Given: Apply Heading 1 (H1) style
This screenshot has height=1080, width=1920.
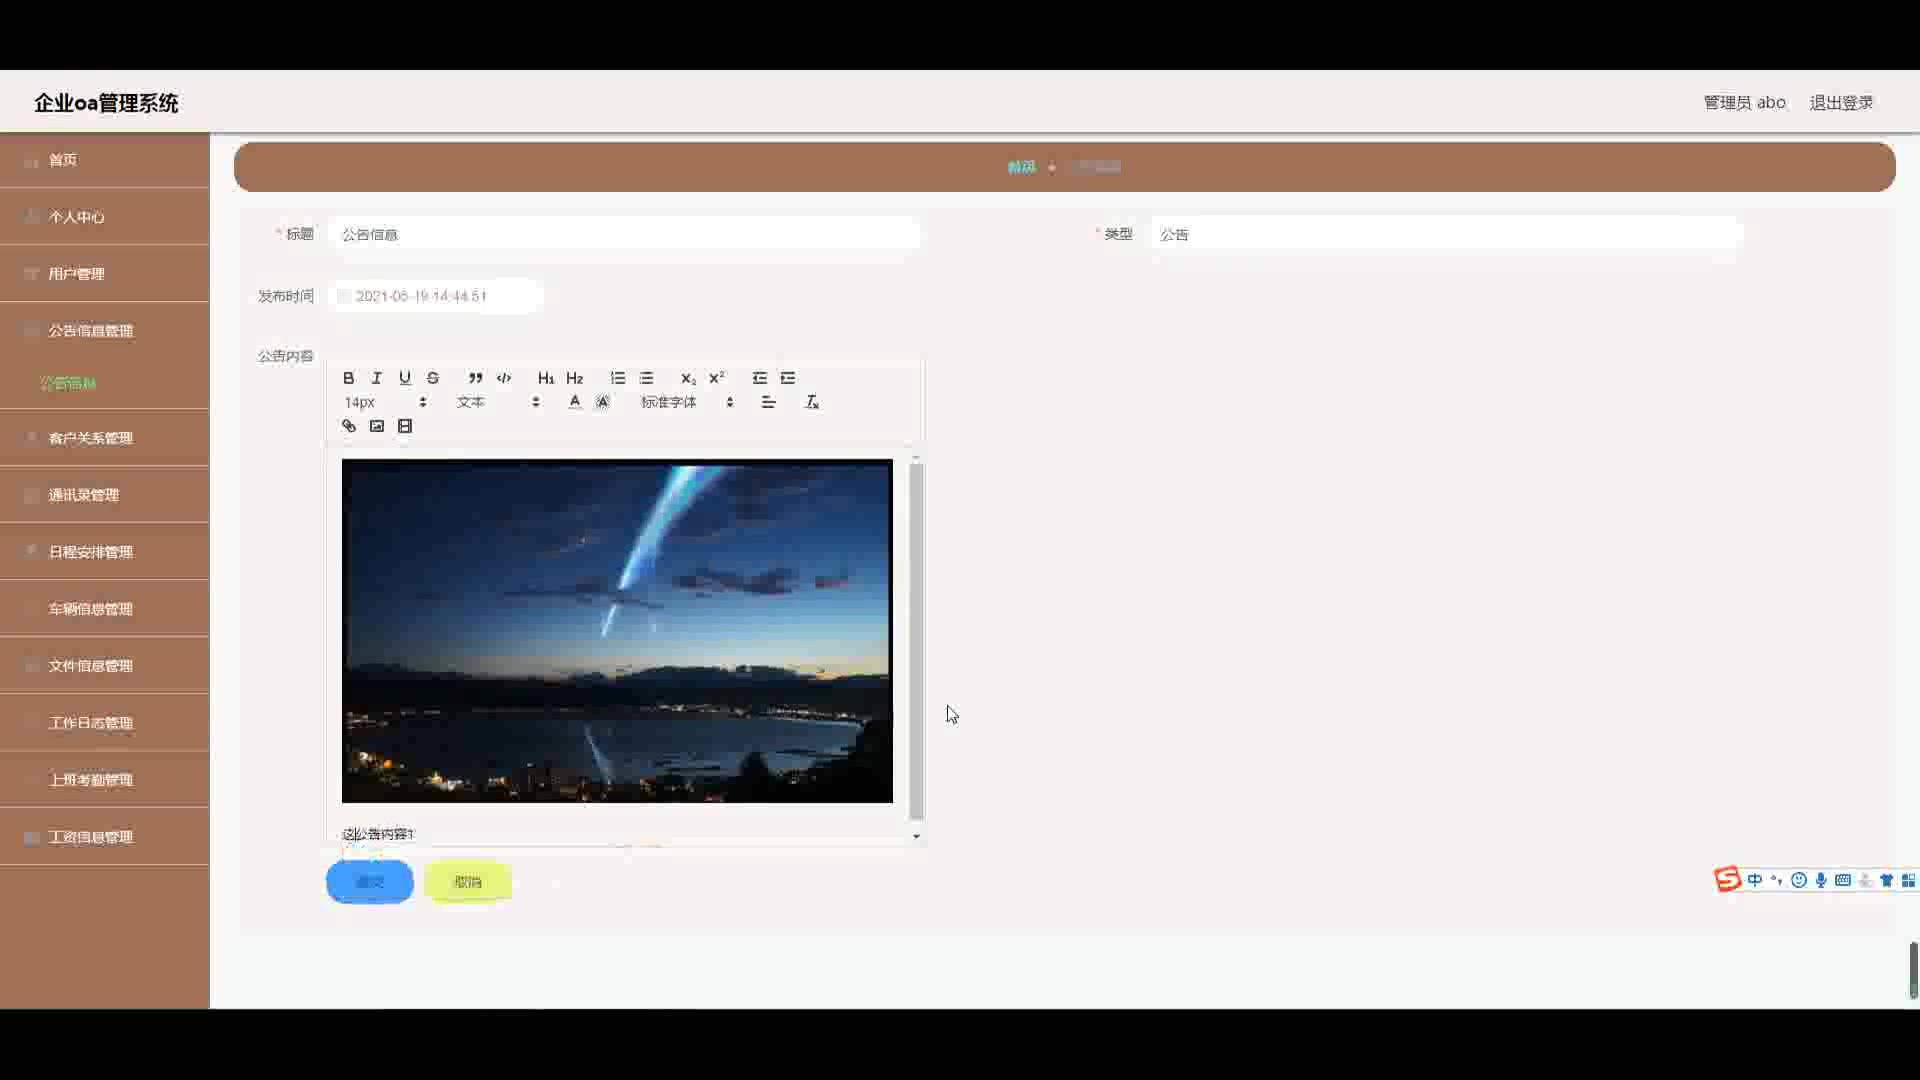Looking at the screenshot, I should coord(545,378).
